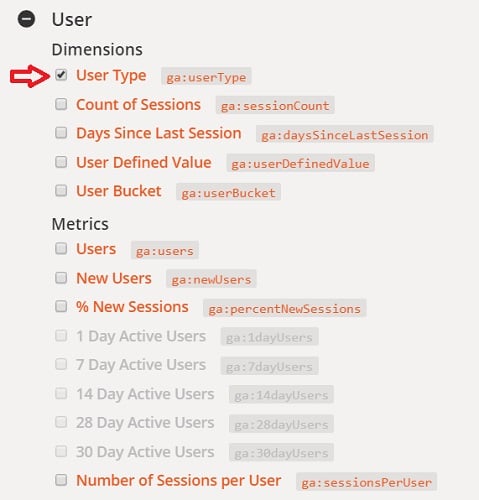Click the ga:sessionCount code tag
The width and height of the screenshot is (479, 500).
point(275,106)
